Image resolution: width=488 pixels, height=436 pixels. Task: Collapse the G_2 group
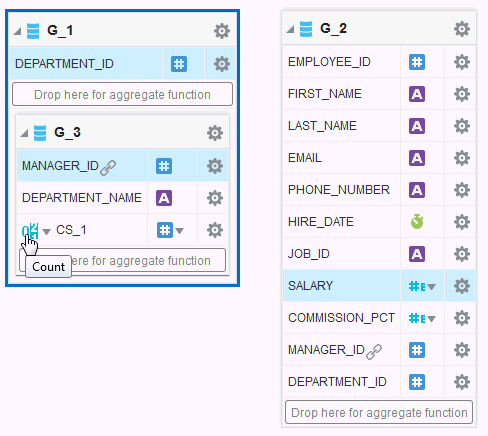tap(290, 29)
